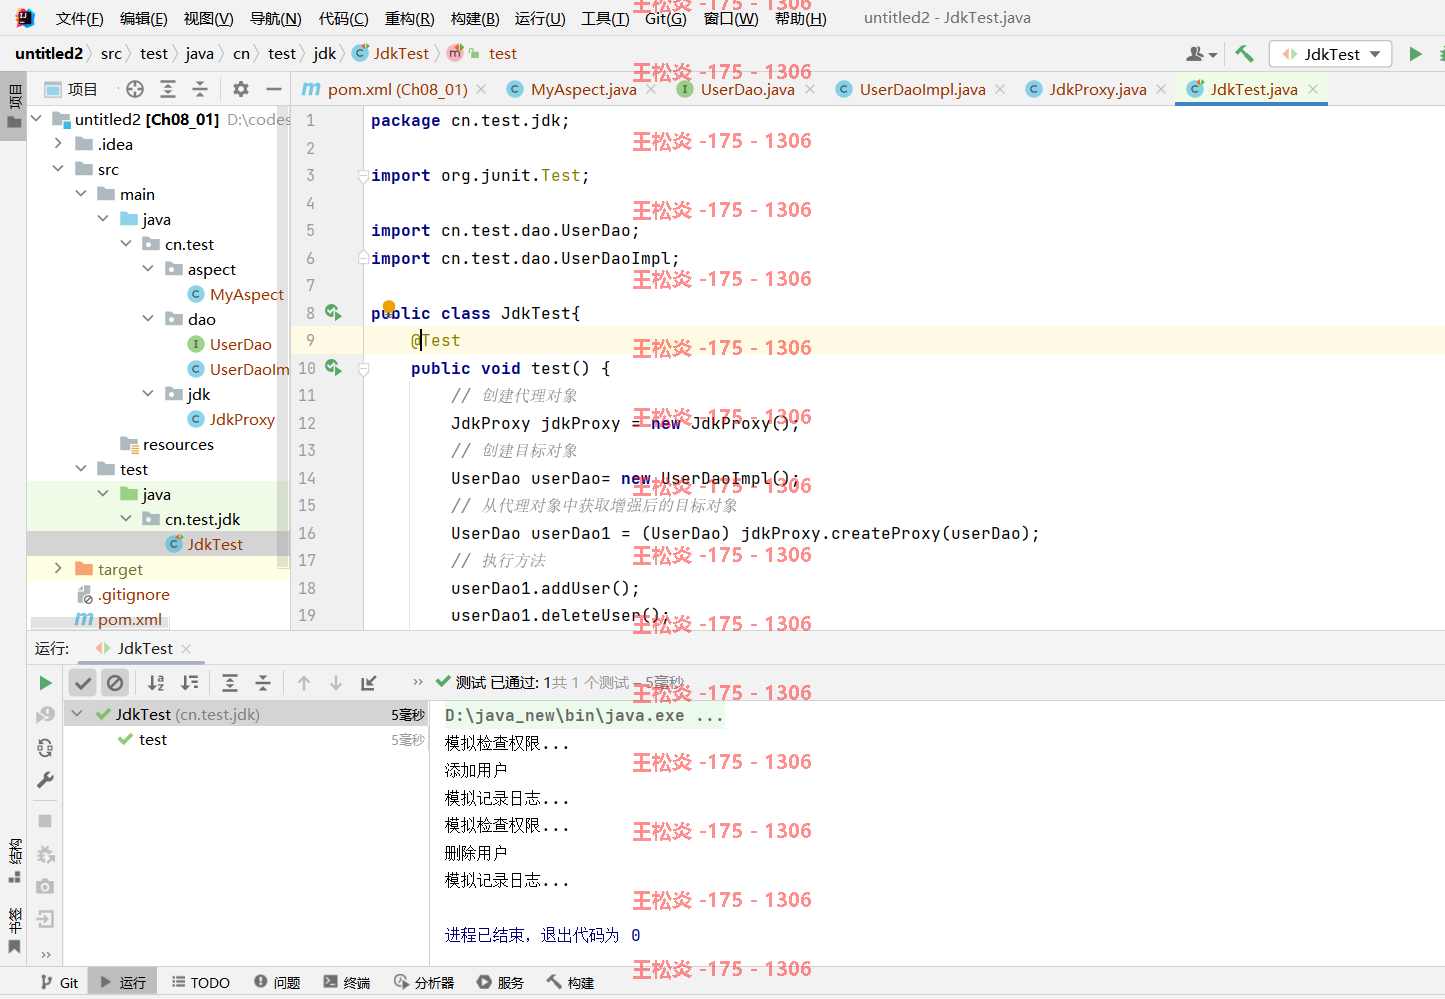Rerun tests in run panel
This screenshot has width=1445, height=999.
tap(45, 683)
